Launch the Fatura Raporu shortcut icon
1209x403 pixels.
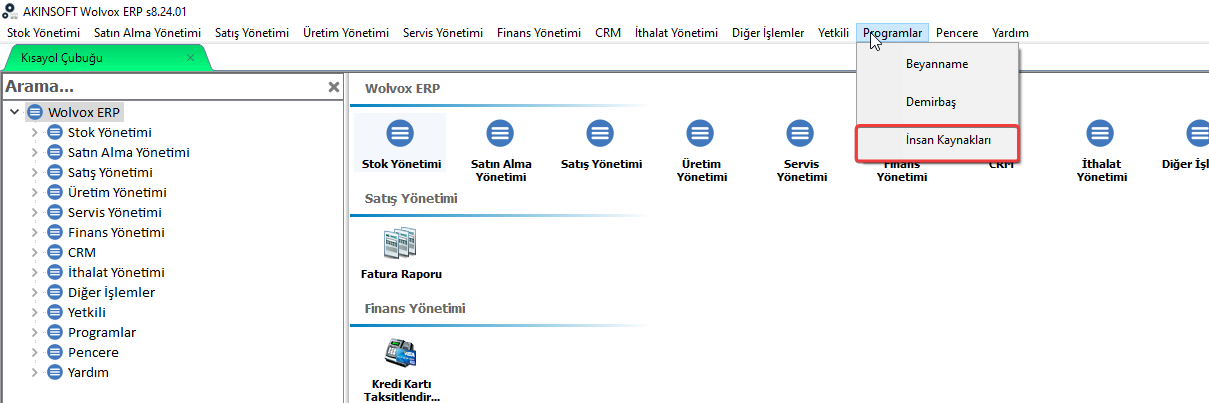coord(400,243)
